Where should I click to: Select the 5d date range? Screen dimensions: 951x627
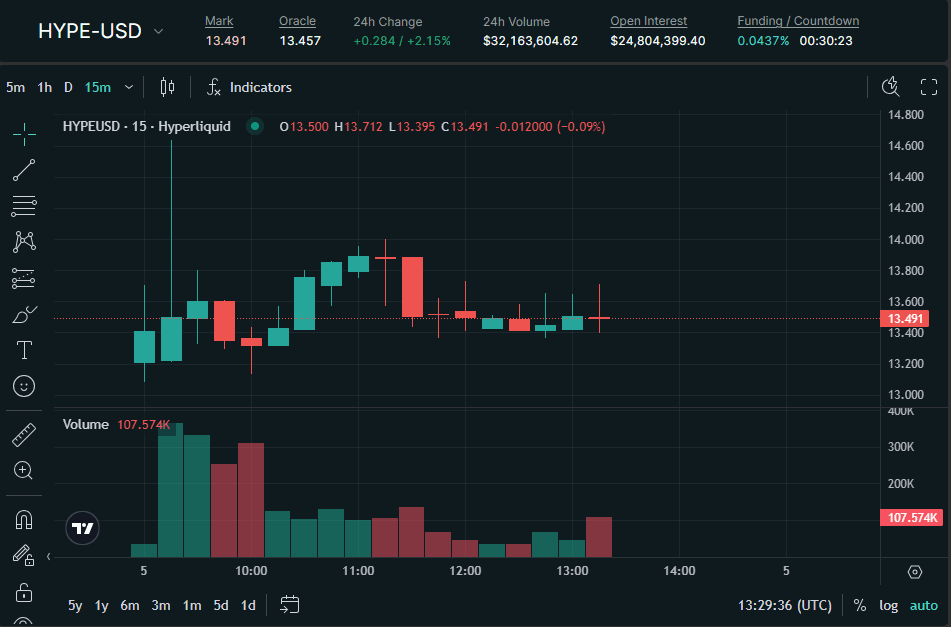click(220, 605)
